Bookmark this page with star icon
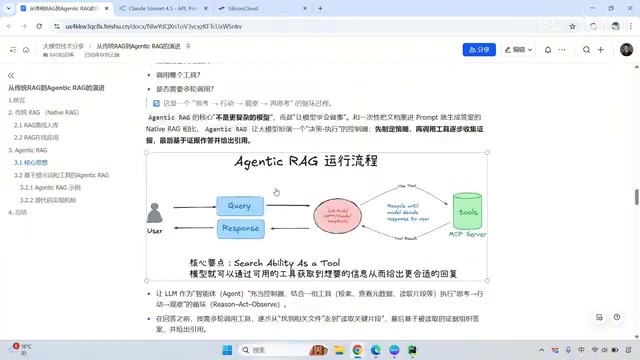 [572, 26]
